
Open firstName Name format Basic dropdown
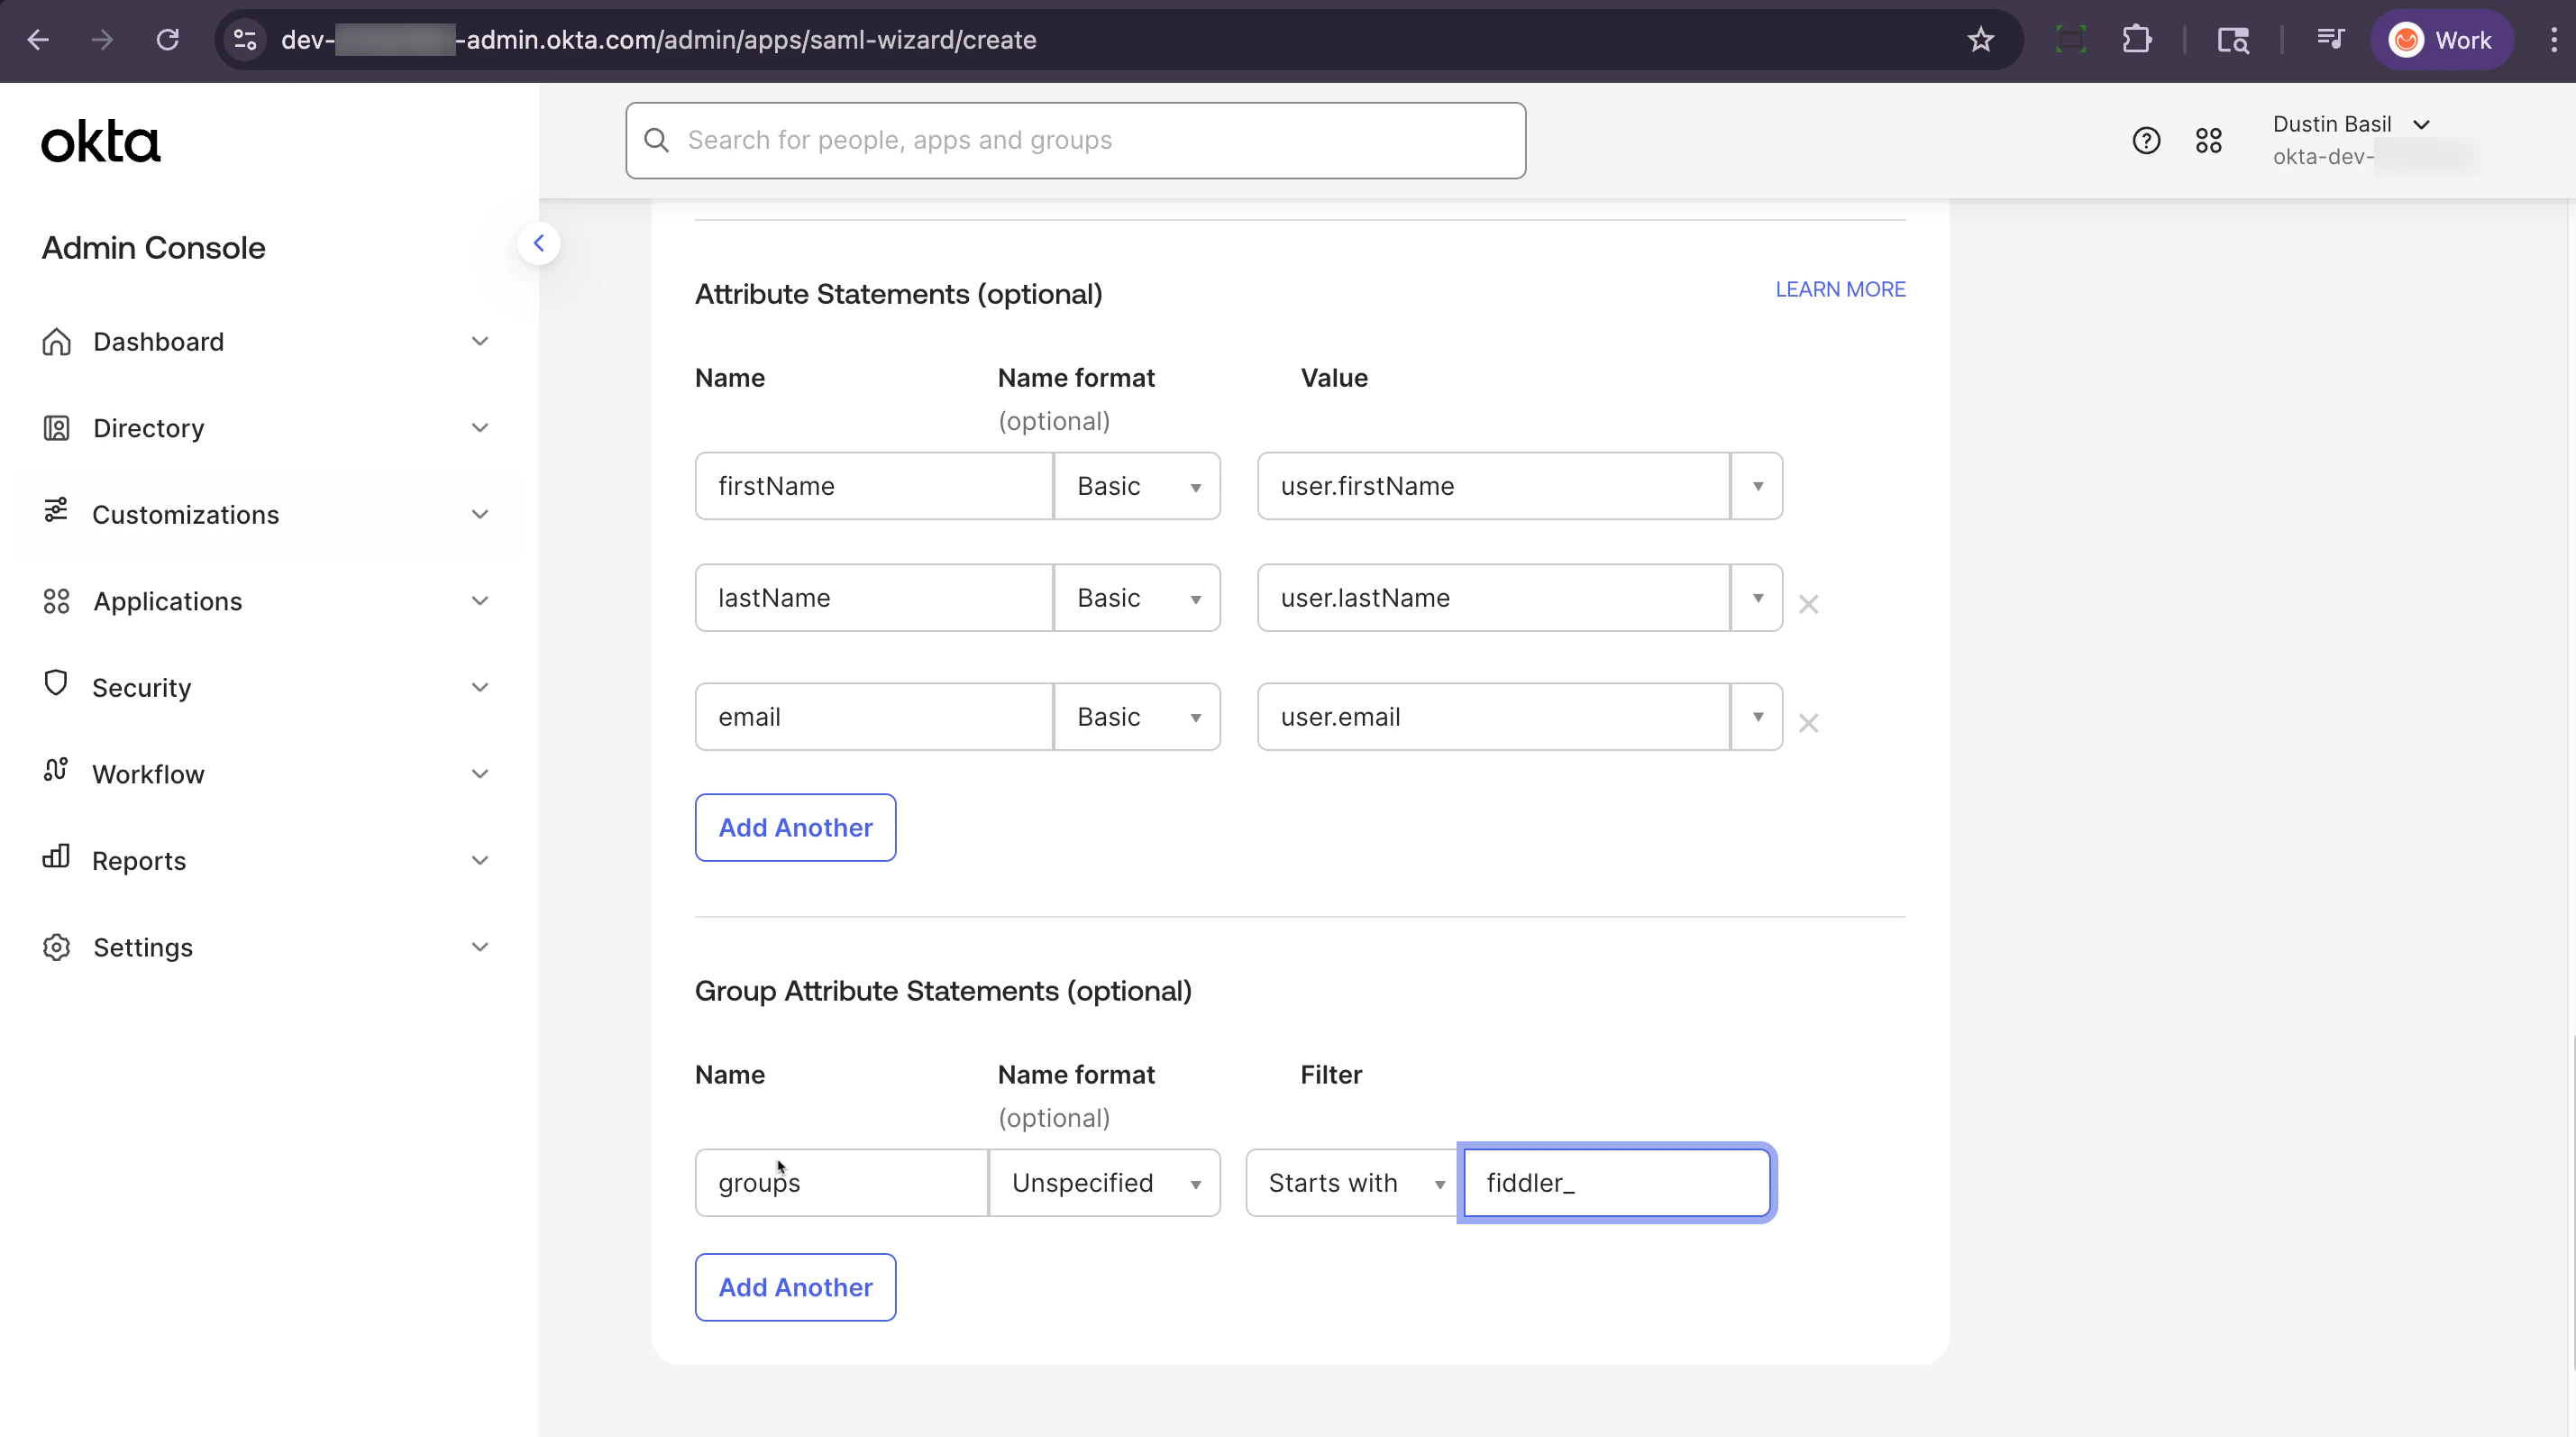(1137, 486)
